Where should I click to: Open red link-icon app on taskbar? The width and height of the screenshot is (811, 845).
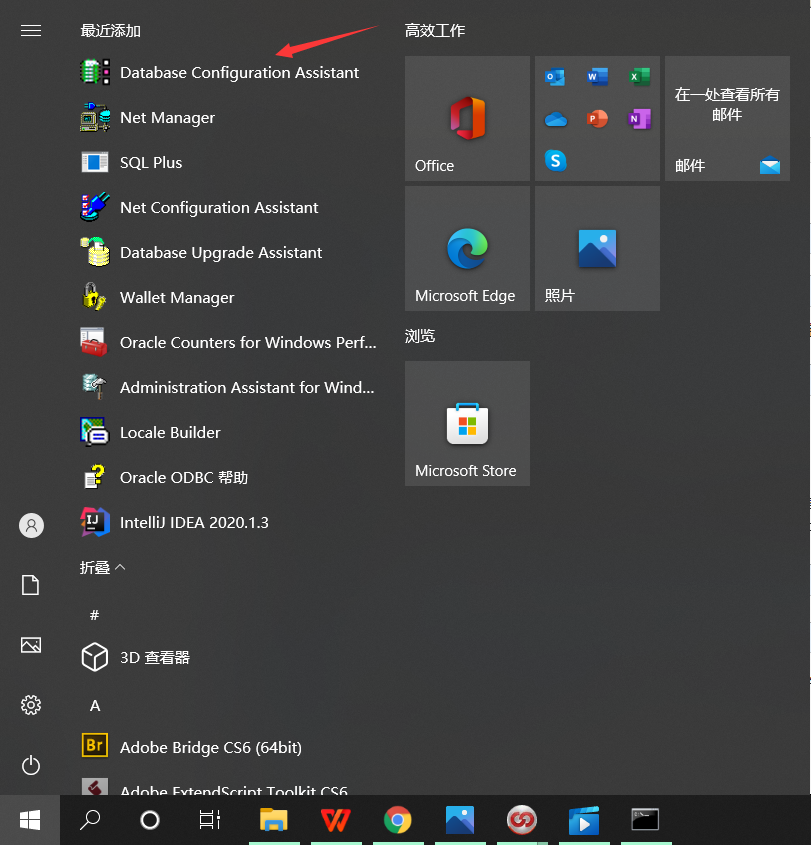tap(522, 820)
